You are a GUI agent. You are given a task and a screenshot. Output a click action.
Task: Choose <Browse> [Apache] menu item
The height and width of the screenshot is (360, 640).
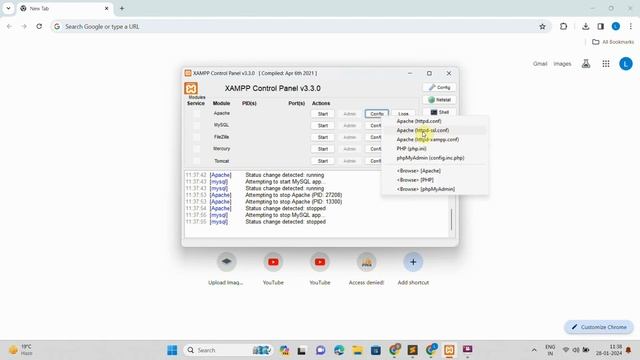click(418, 171)
